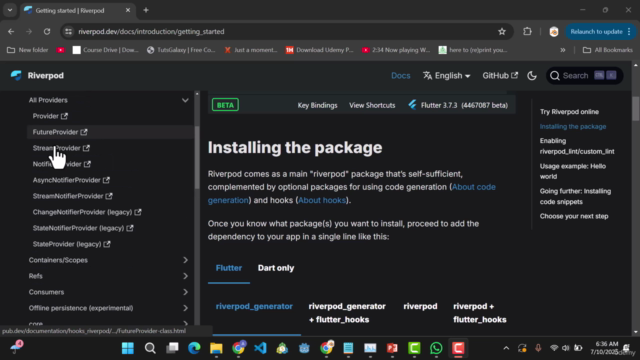
Task: Open Key Bindings in DartPad bar
Action: (x=317, y=105)
